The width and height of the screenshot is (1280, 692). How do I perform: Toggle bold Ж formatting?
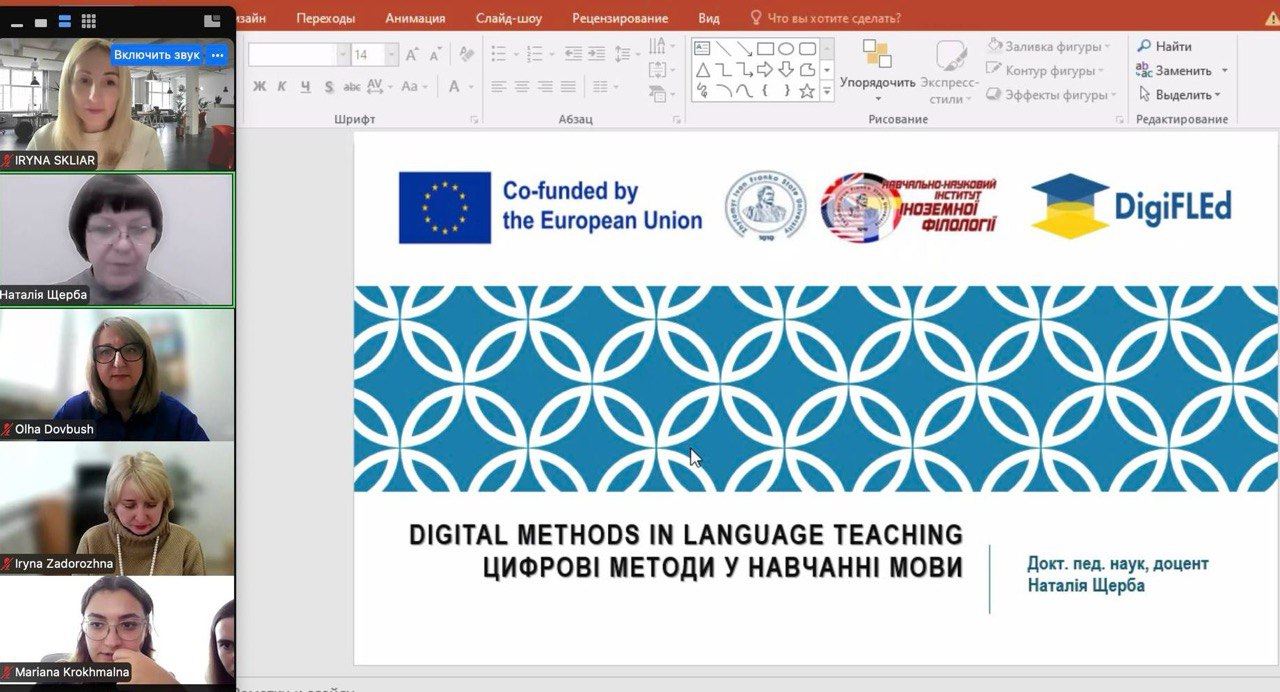click(259, 87)
